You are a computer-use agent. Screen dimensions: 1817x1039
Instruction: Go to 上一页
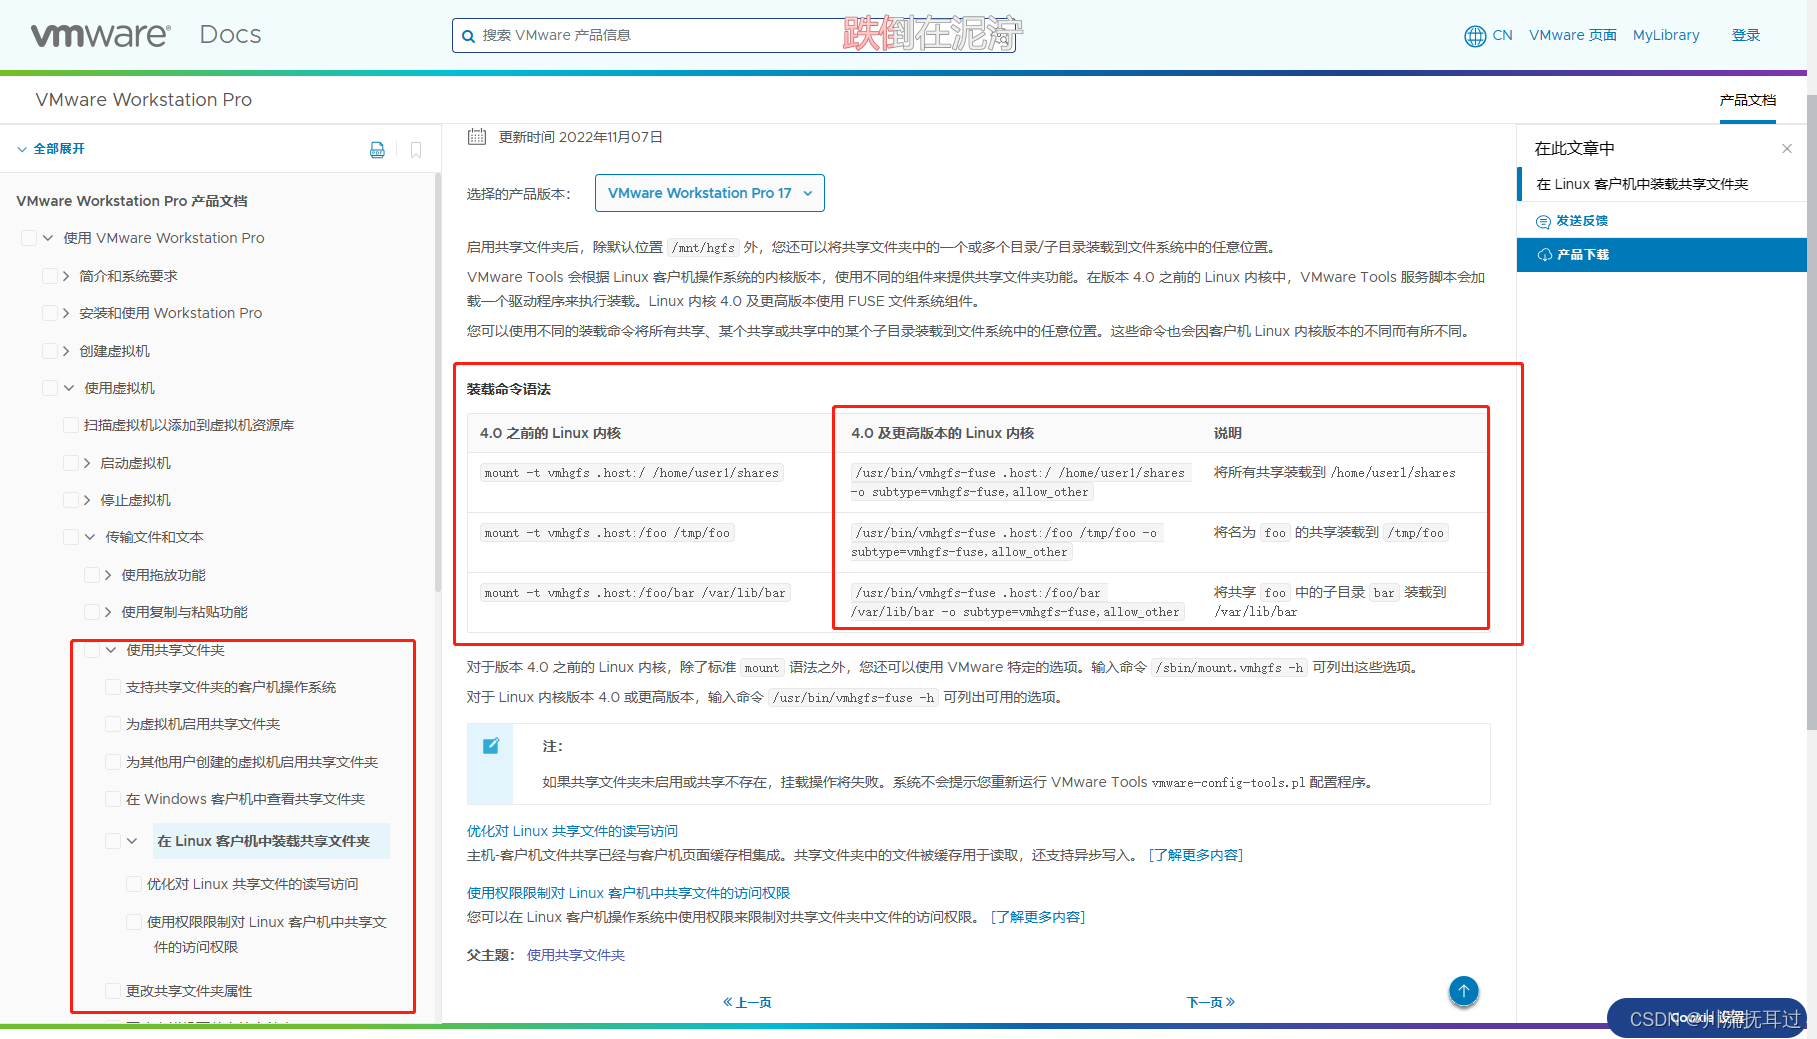(x=747, y=1002)
